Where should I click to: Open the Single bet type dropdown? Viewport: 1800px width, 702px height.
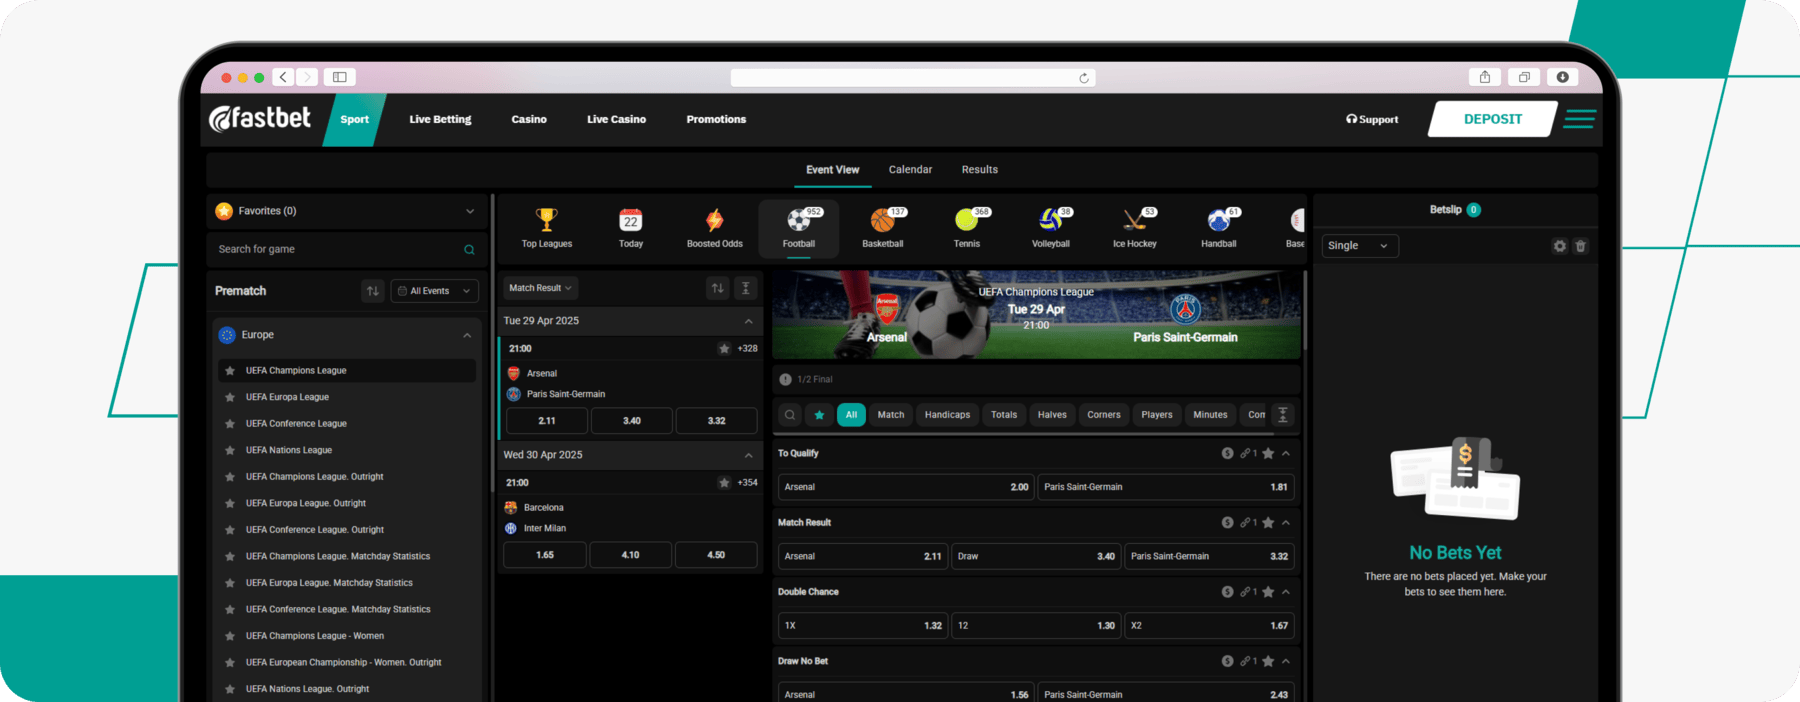(x=1360, y=246)
